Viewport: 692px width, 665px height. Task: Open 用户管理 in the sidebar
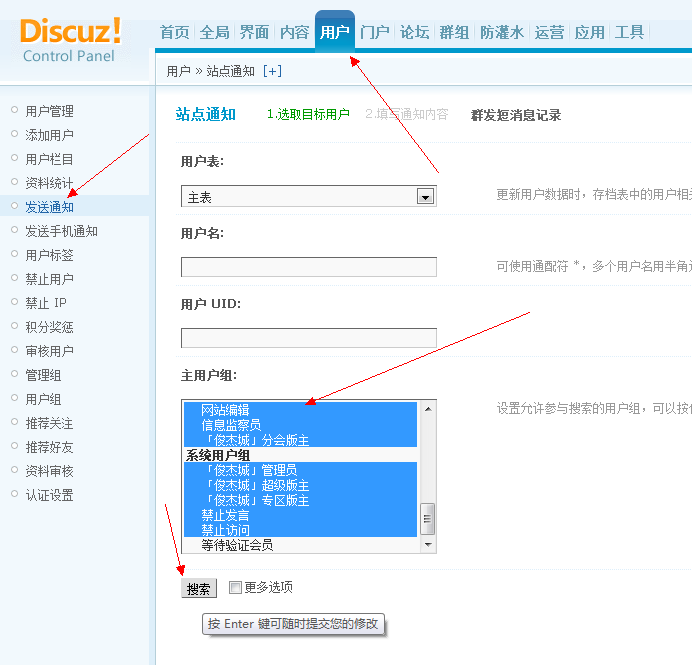(49, 111)
